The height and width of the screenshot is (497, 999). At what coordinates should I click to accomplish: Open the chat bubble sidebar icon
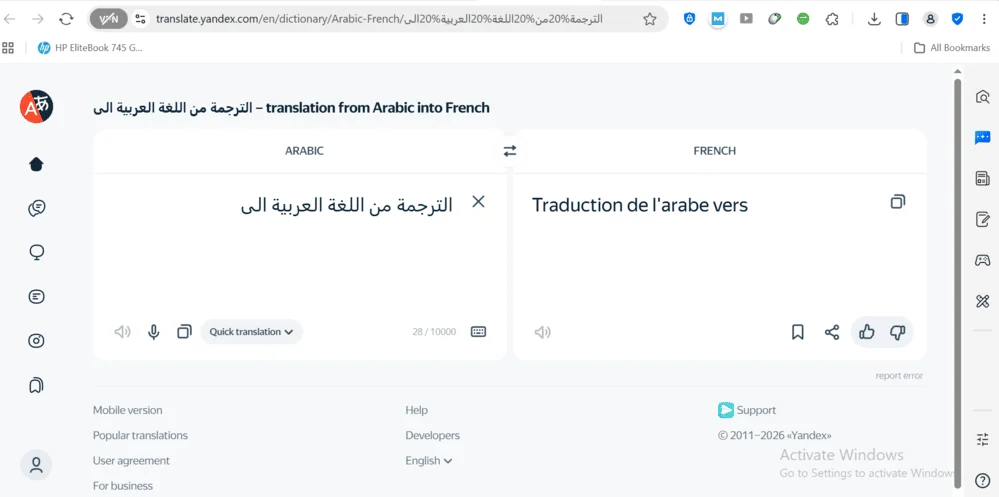(36, 208)
